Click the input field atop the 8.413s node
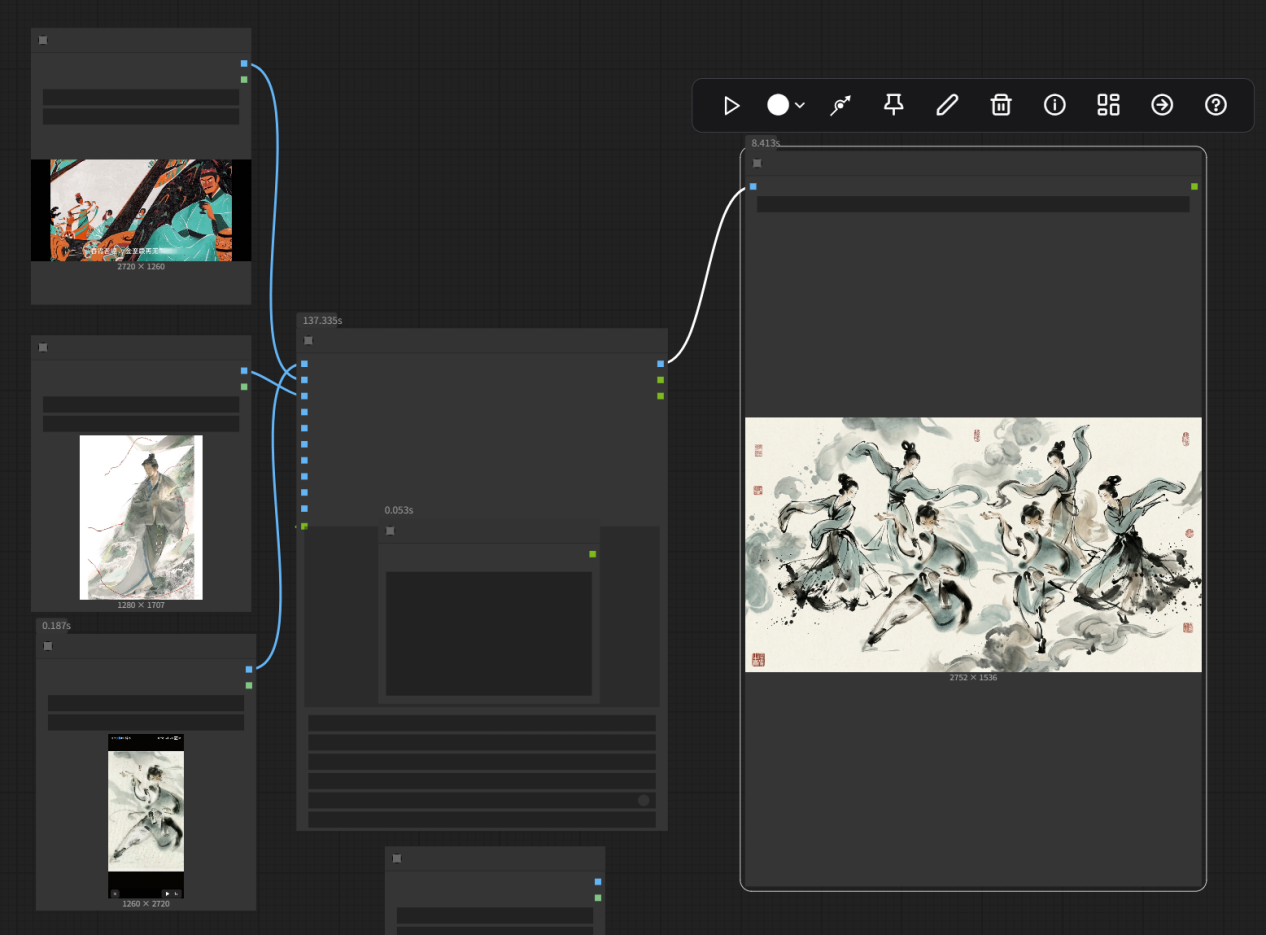Viewport: 1266px width, 935px height. pos(972,204)
